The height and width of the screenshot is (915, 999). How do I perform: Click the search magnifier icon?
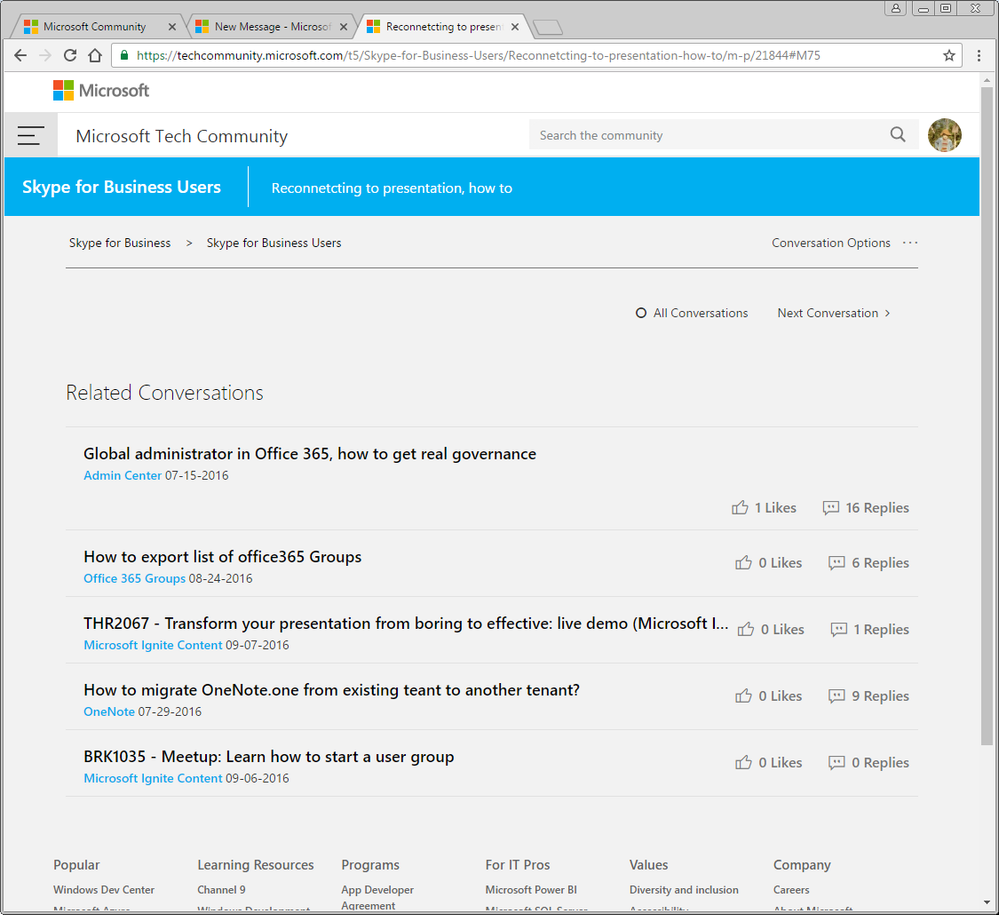pos(898,134)
